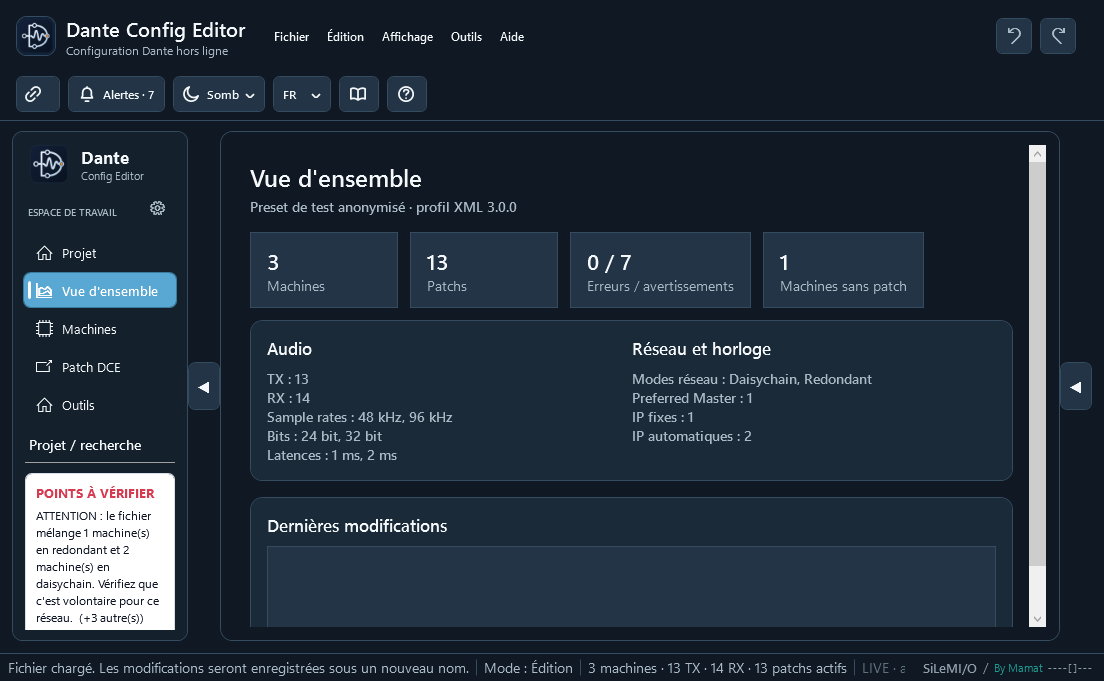Click the Projet / recherche heading
The height and width of the screenshot is (681, 1104).
pos(85,445)
